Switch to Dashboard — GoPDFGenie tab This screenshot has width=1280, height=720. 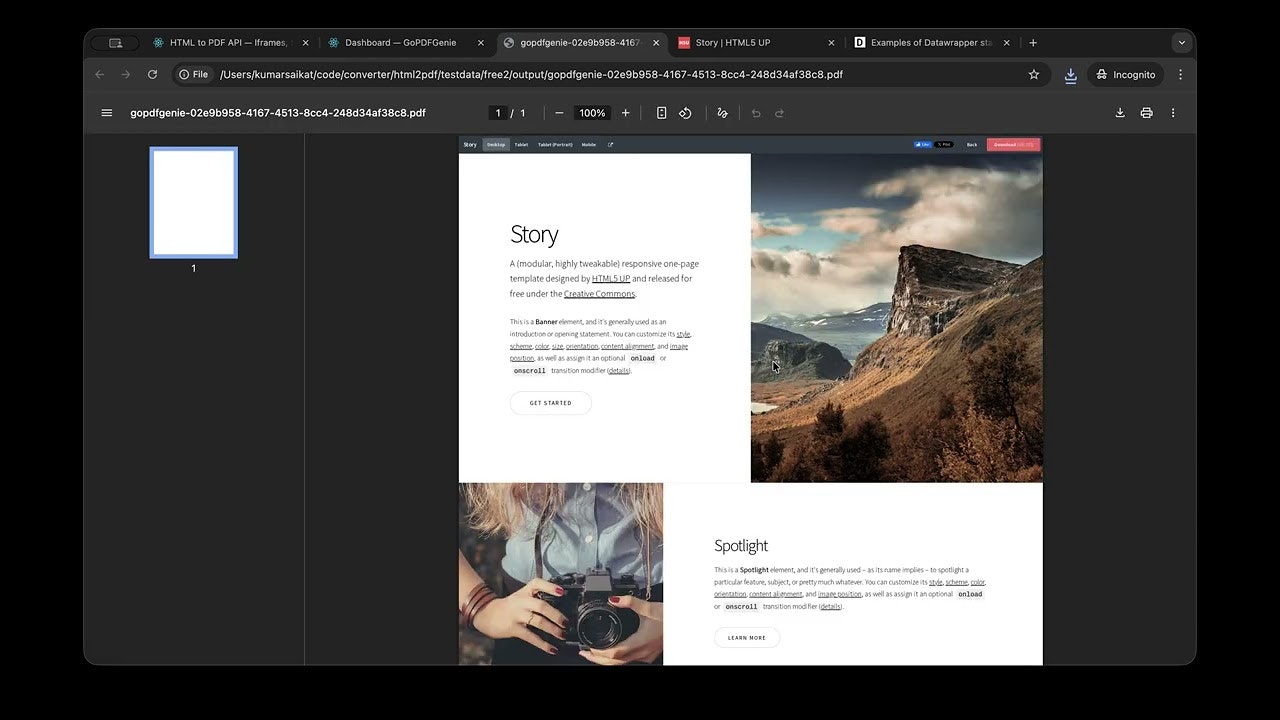tap(400, 43)
